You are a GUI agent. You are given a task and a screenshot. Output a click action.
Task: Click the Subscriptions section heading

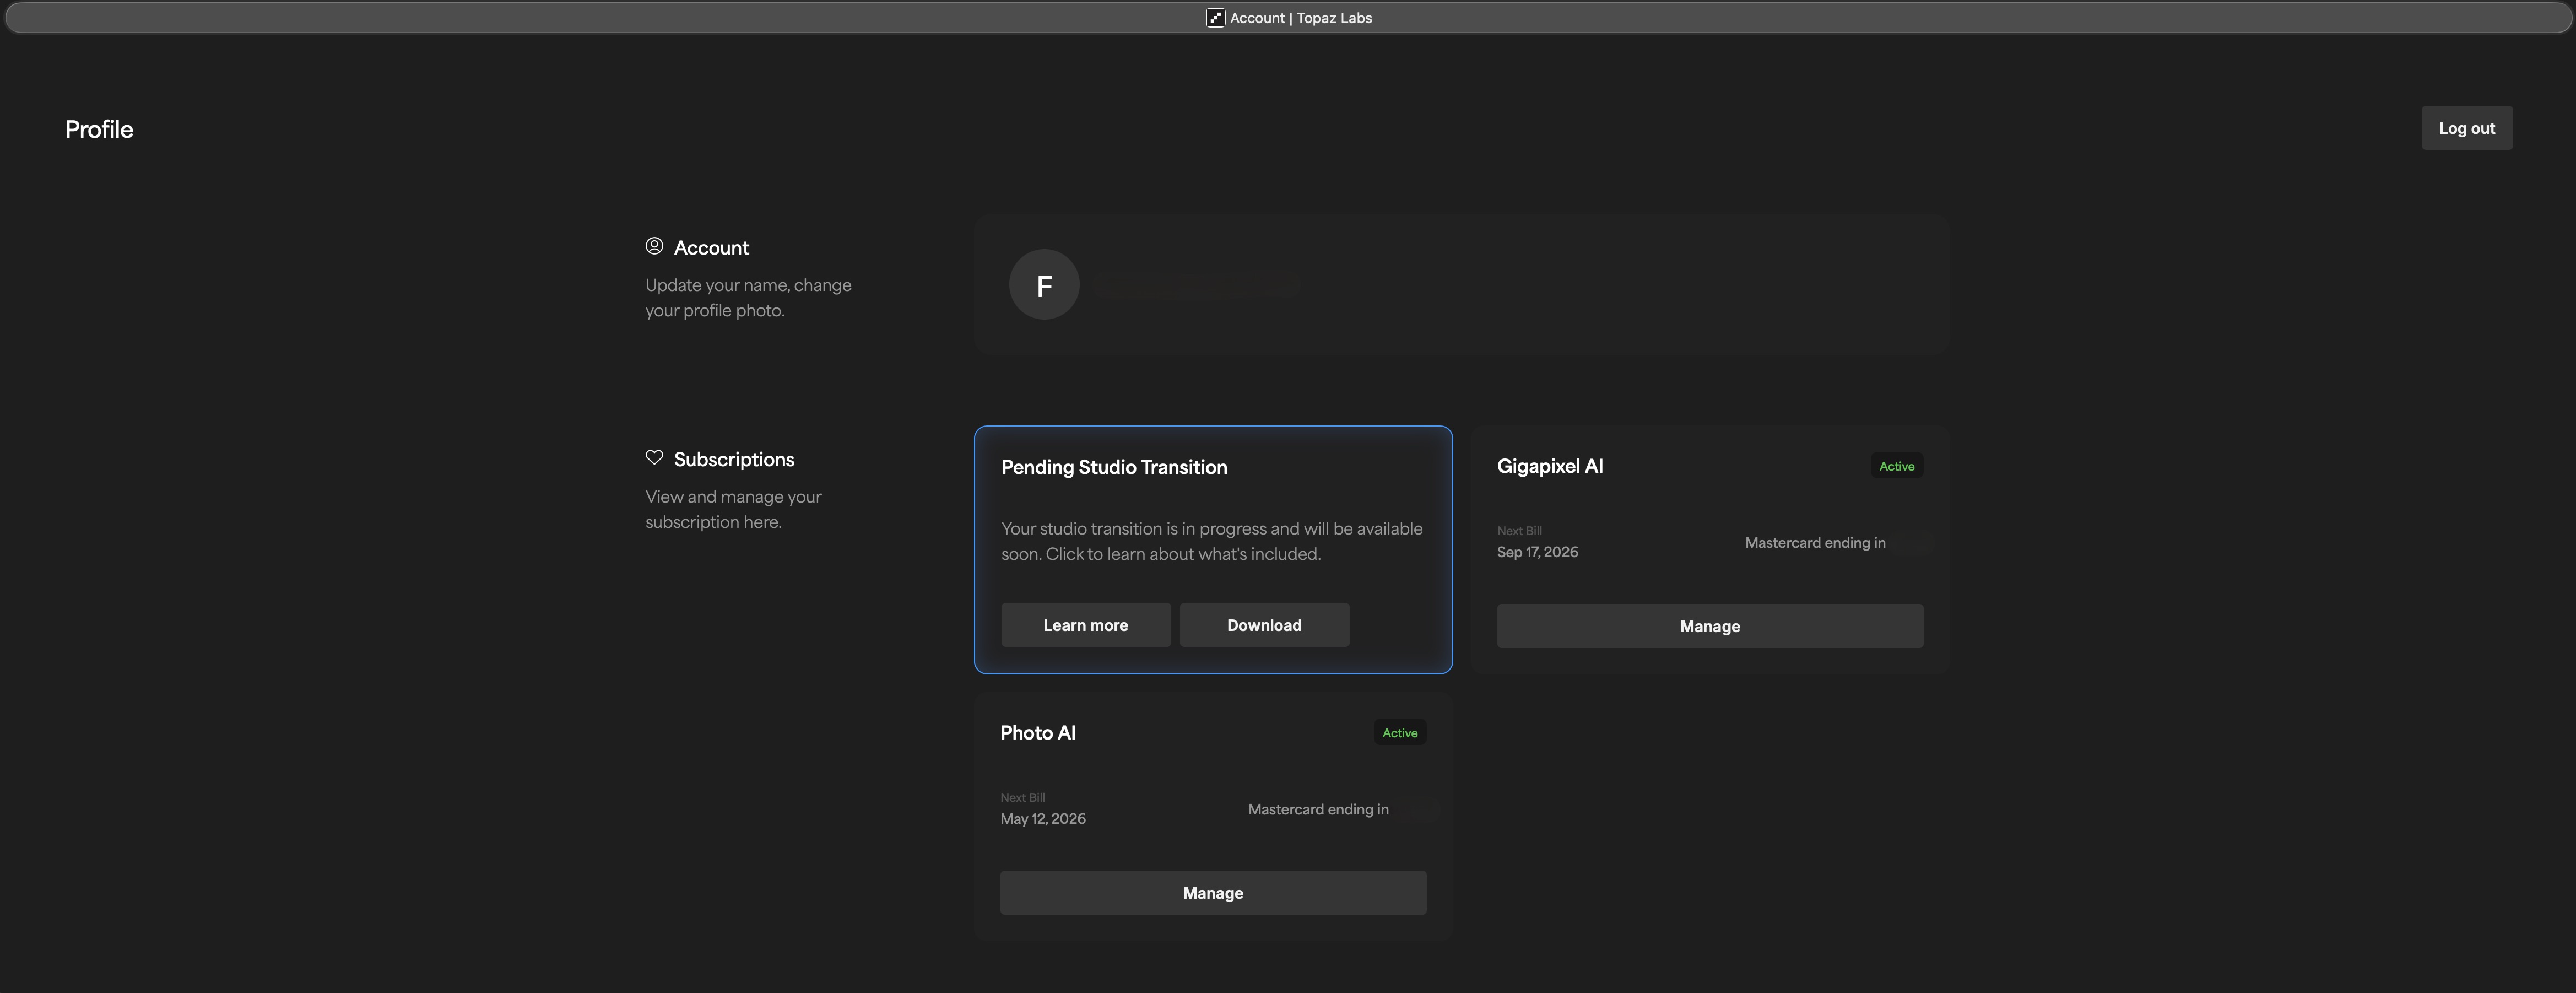coord(733,460)
